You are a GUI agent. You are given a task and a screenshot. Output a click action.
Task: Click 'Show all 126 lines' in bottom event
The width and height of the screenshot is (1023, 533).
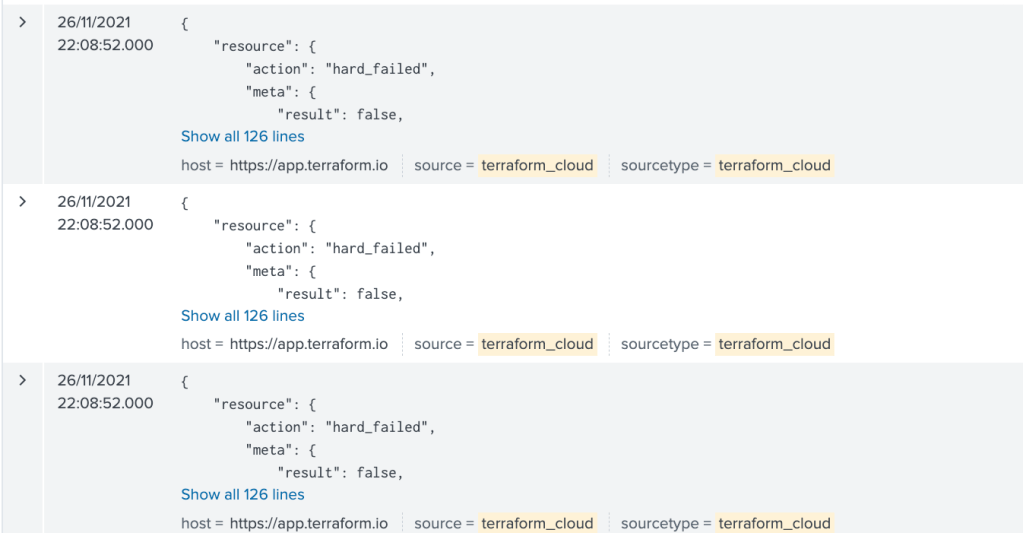242,495
